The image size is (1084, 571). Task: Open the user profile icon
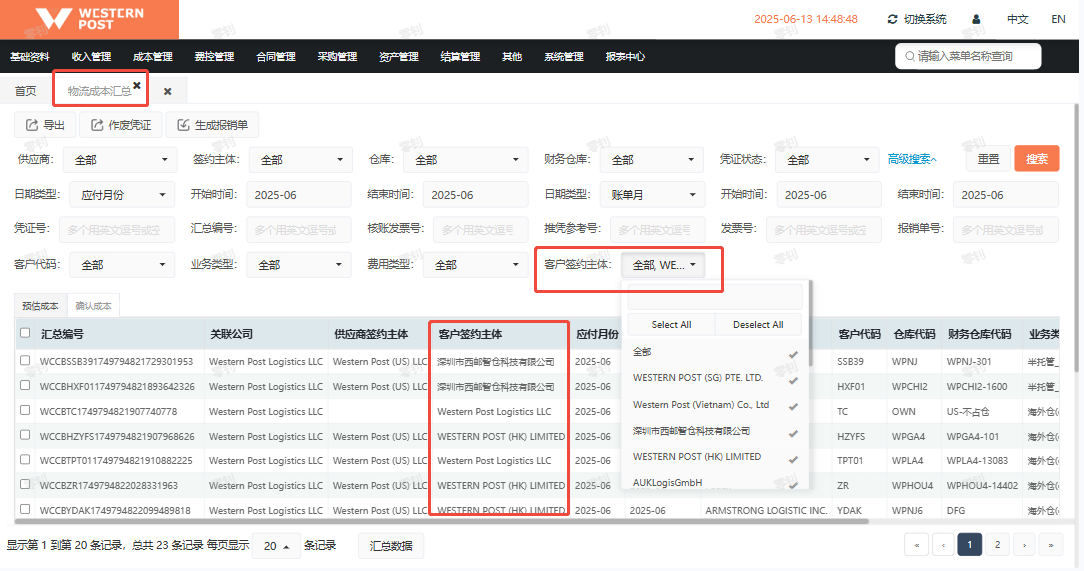tap(976, 19)
